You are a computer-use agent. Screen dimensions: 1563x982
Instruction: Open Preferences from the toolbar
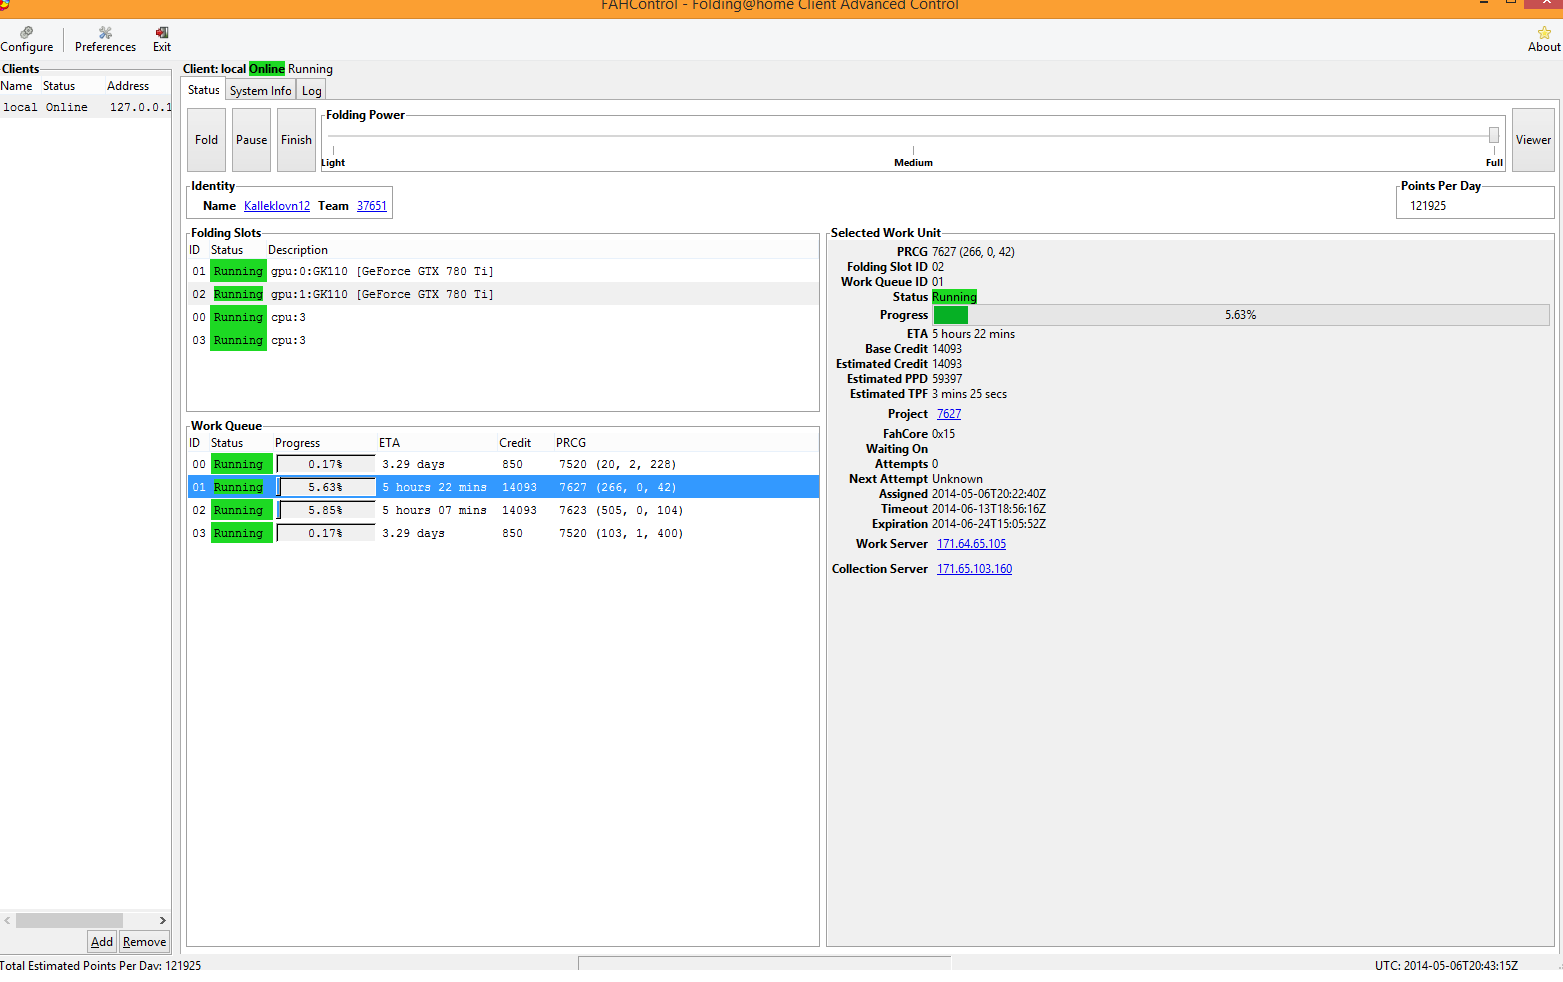[x=105, y=40]
